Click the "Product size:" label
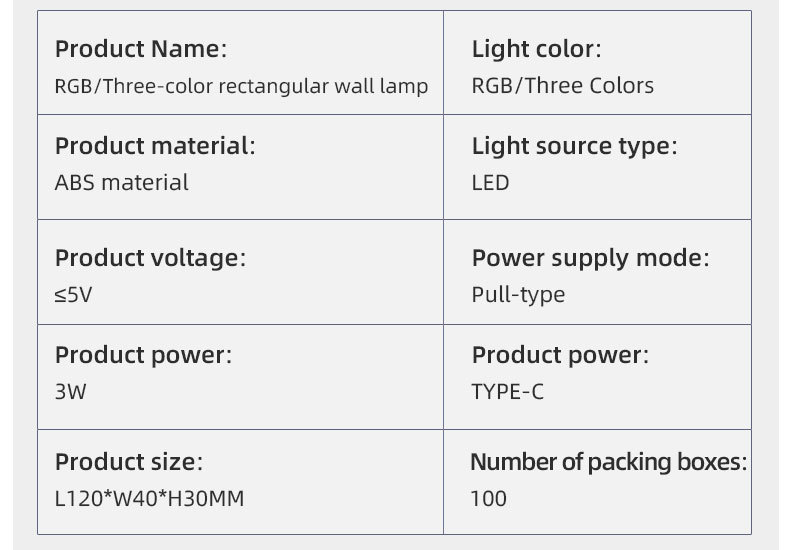The height and width of the screenshot is (550, 790). click(x=129, y=462)
